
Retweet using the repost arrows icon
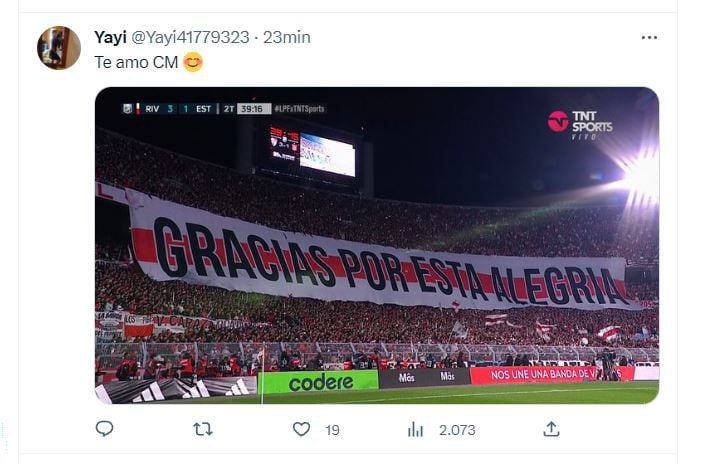[203, 430]
